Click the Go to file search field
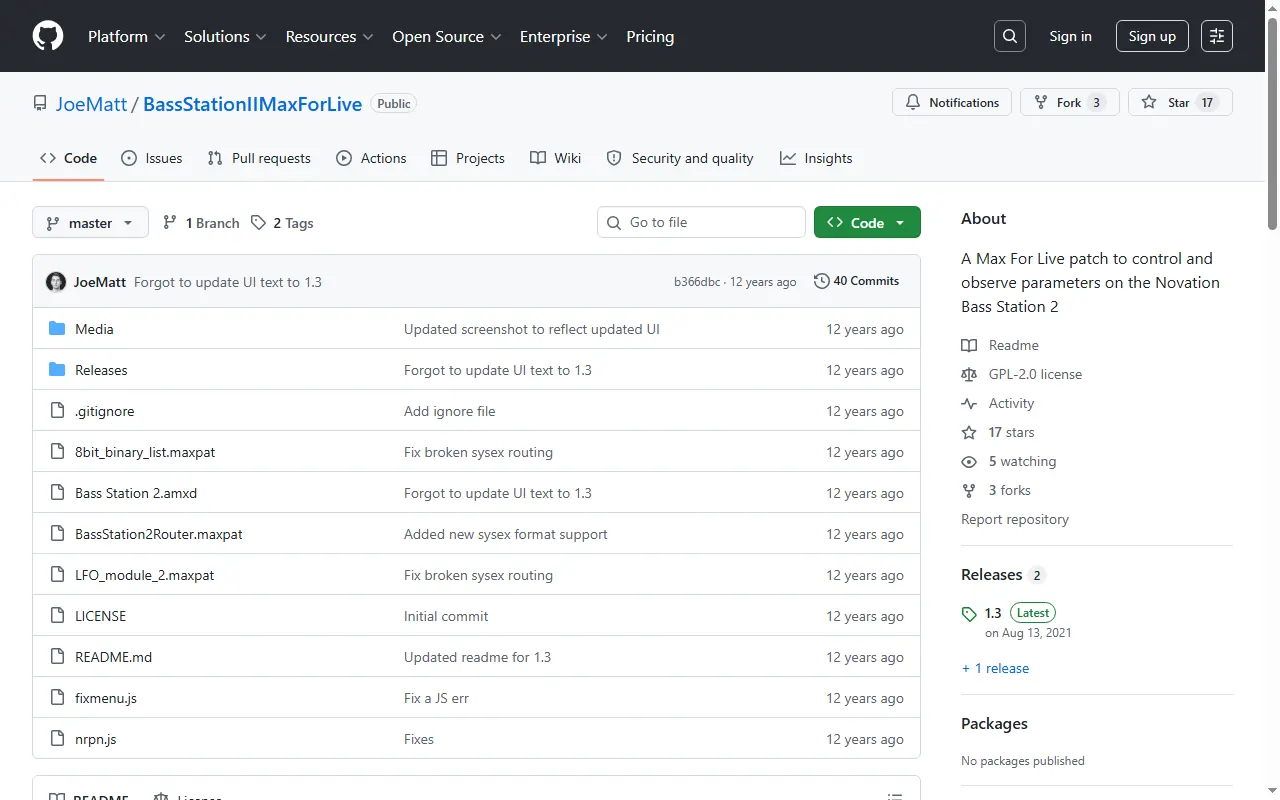Screen dimensions: 1280x800 point(701,222)
